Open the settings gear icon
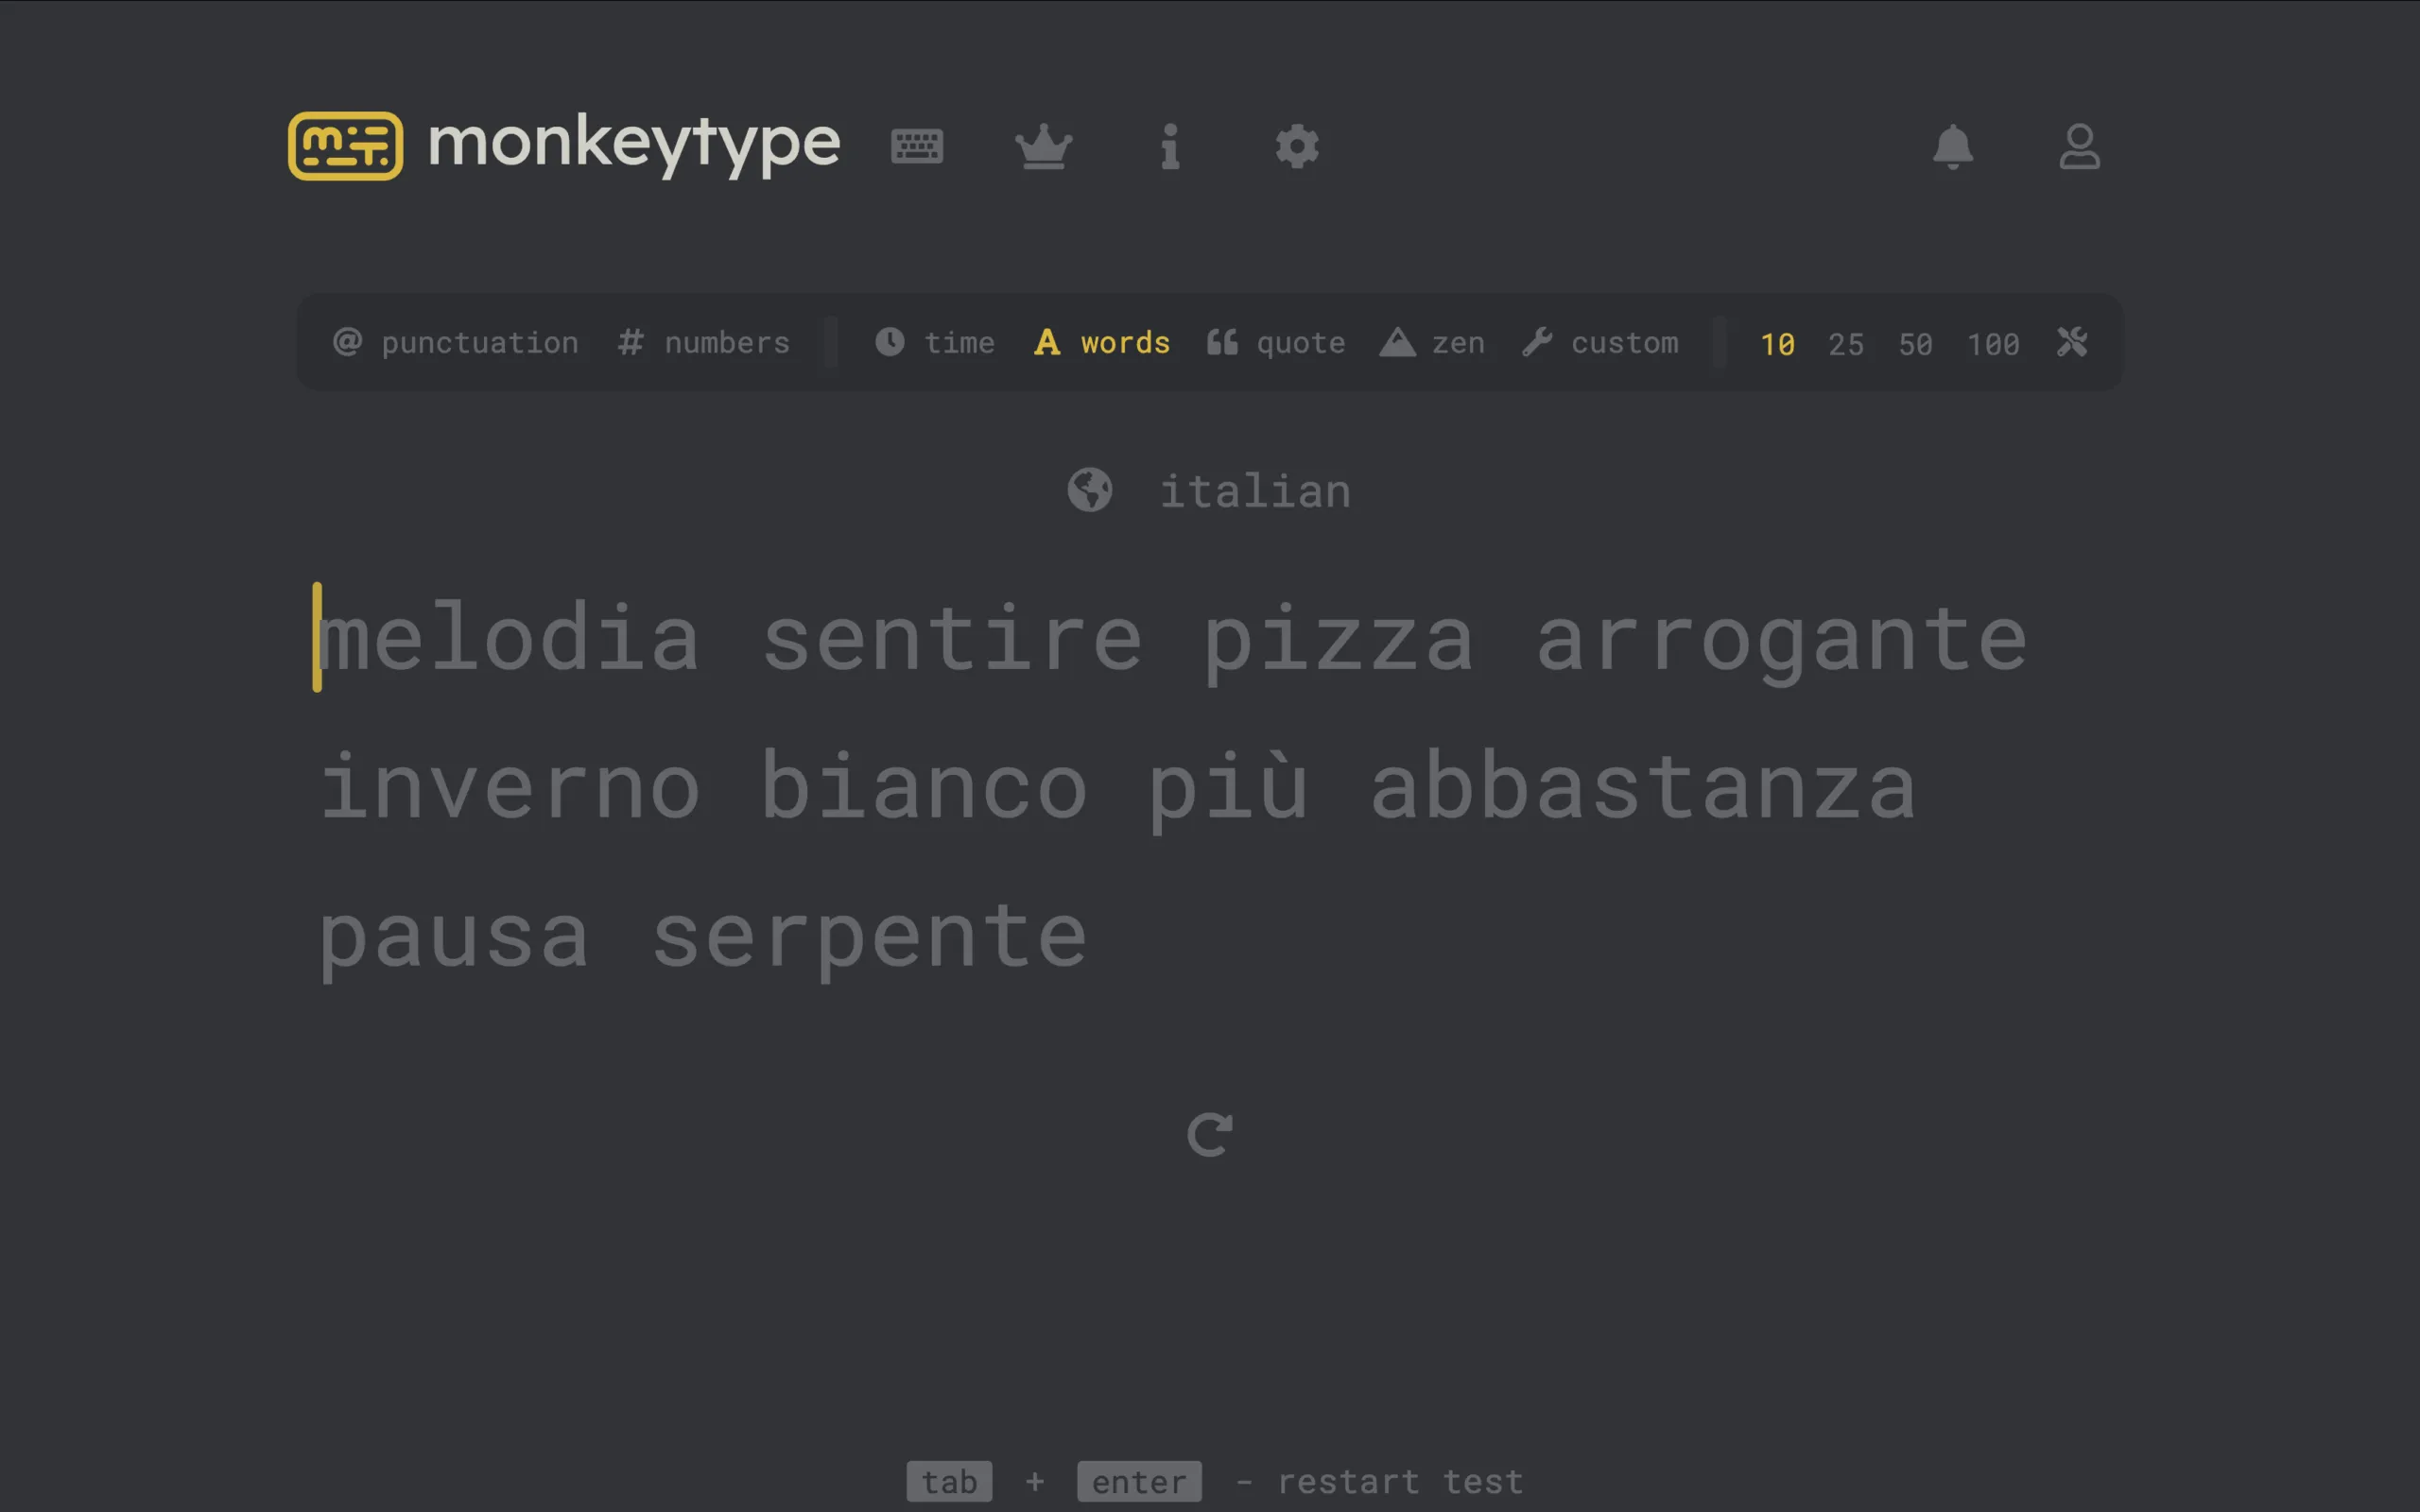 pyautogui.click(x=1296, y=147)
